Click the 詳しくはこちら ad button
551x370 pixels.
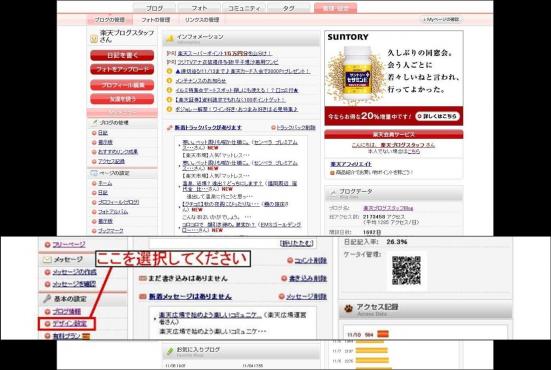(437, 116)
